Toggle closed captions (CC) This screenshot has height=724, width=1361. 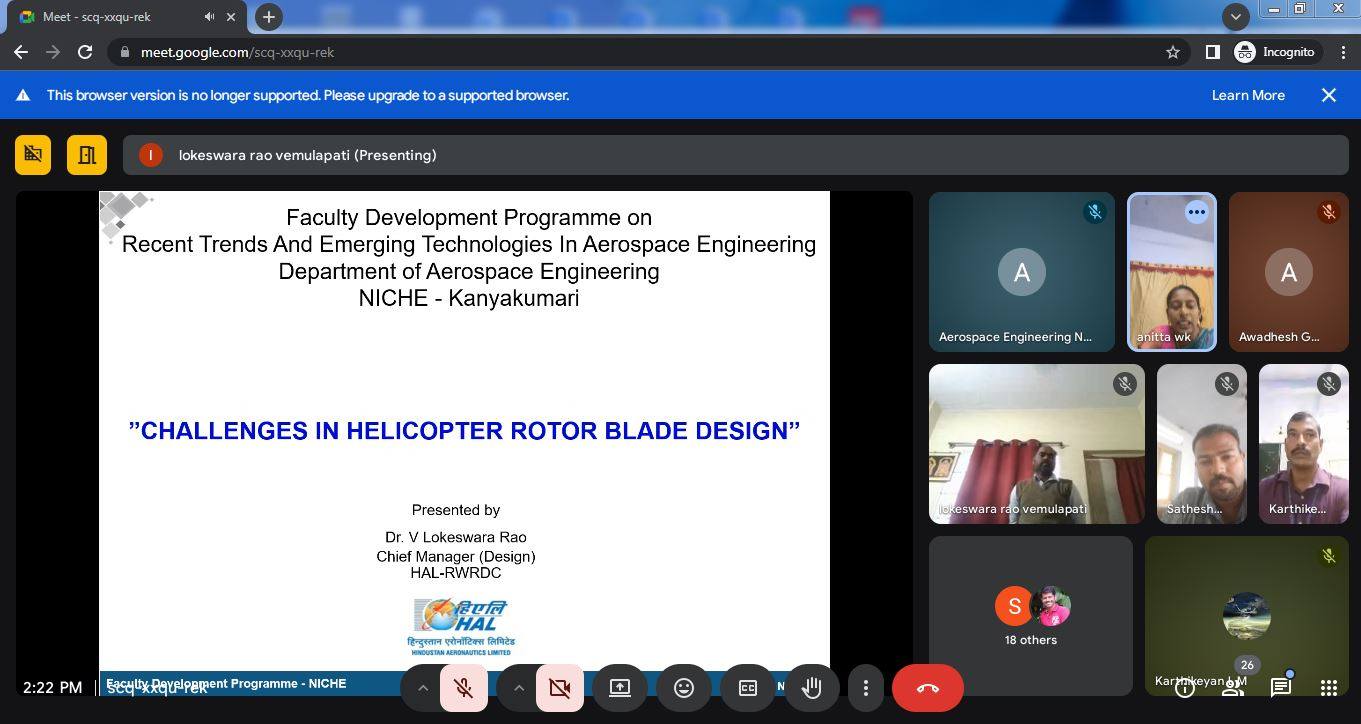tap(748, 688)
